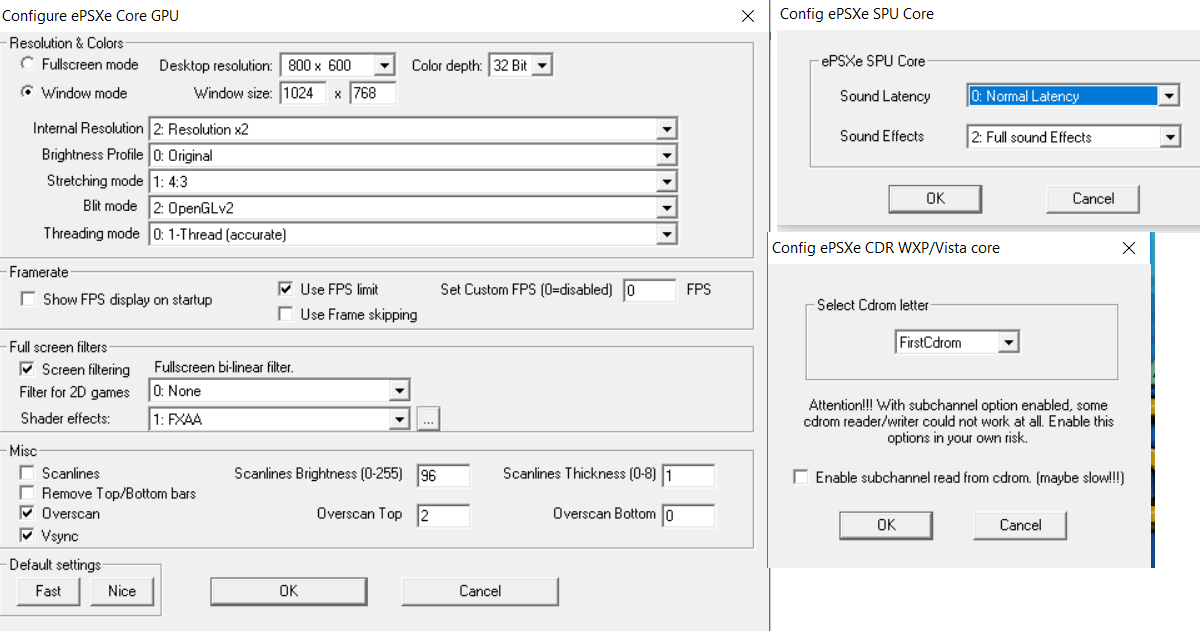Close the Config ePSXe CDR window
The width and height of the screenshot is (1200, 631).
pyautogui.click(x=1129, y=248)
